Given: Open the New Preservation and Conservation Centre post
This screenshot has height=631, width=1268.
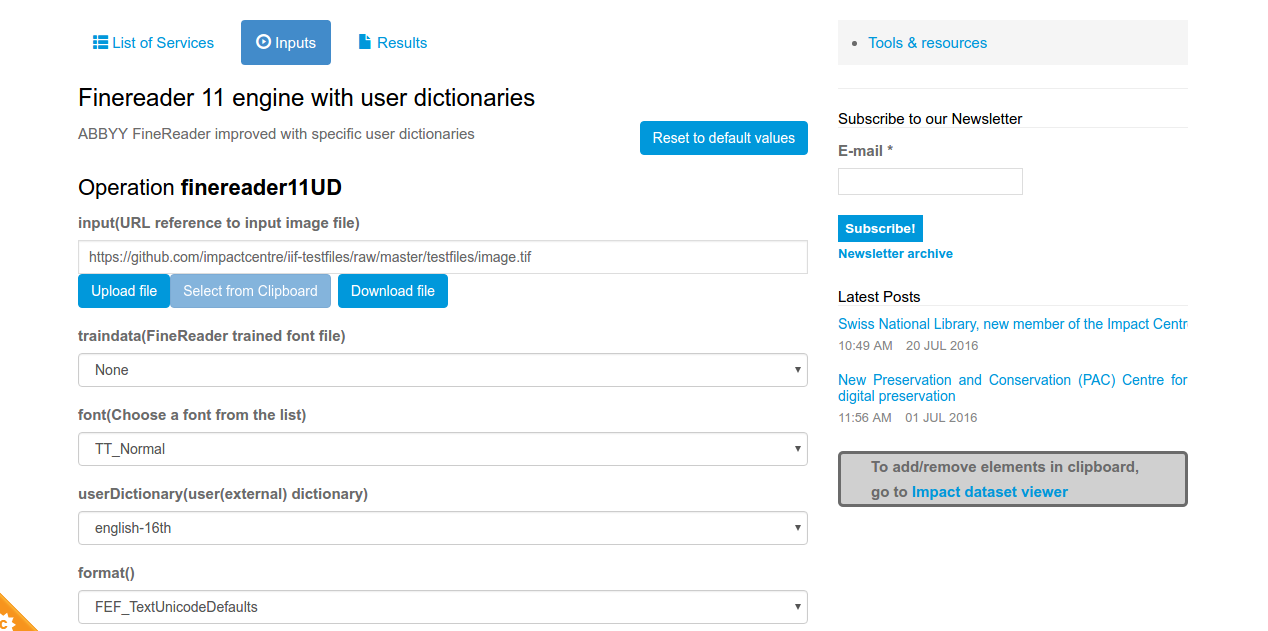Looking at the screenshot, I should coord(1012,388).
